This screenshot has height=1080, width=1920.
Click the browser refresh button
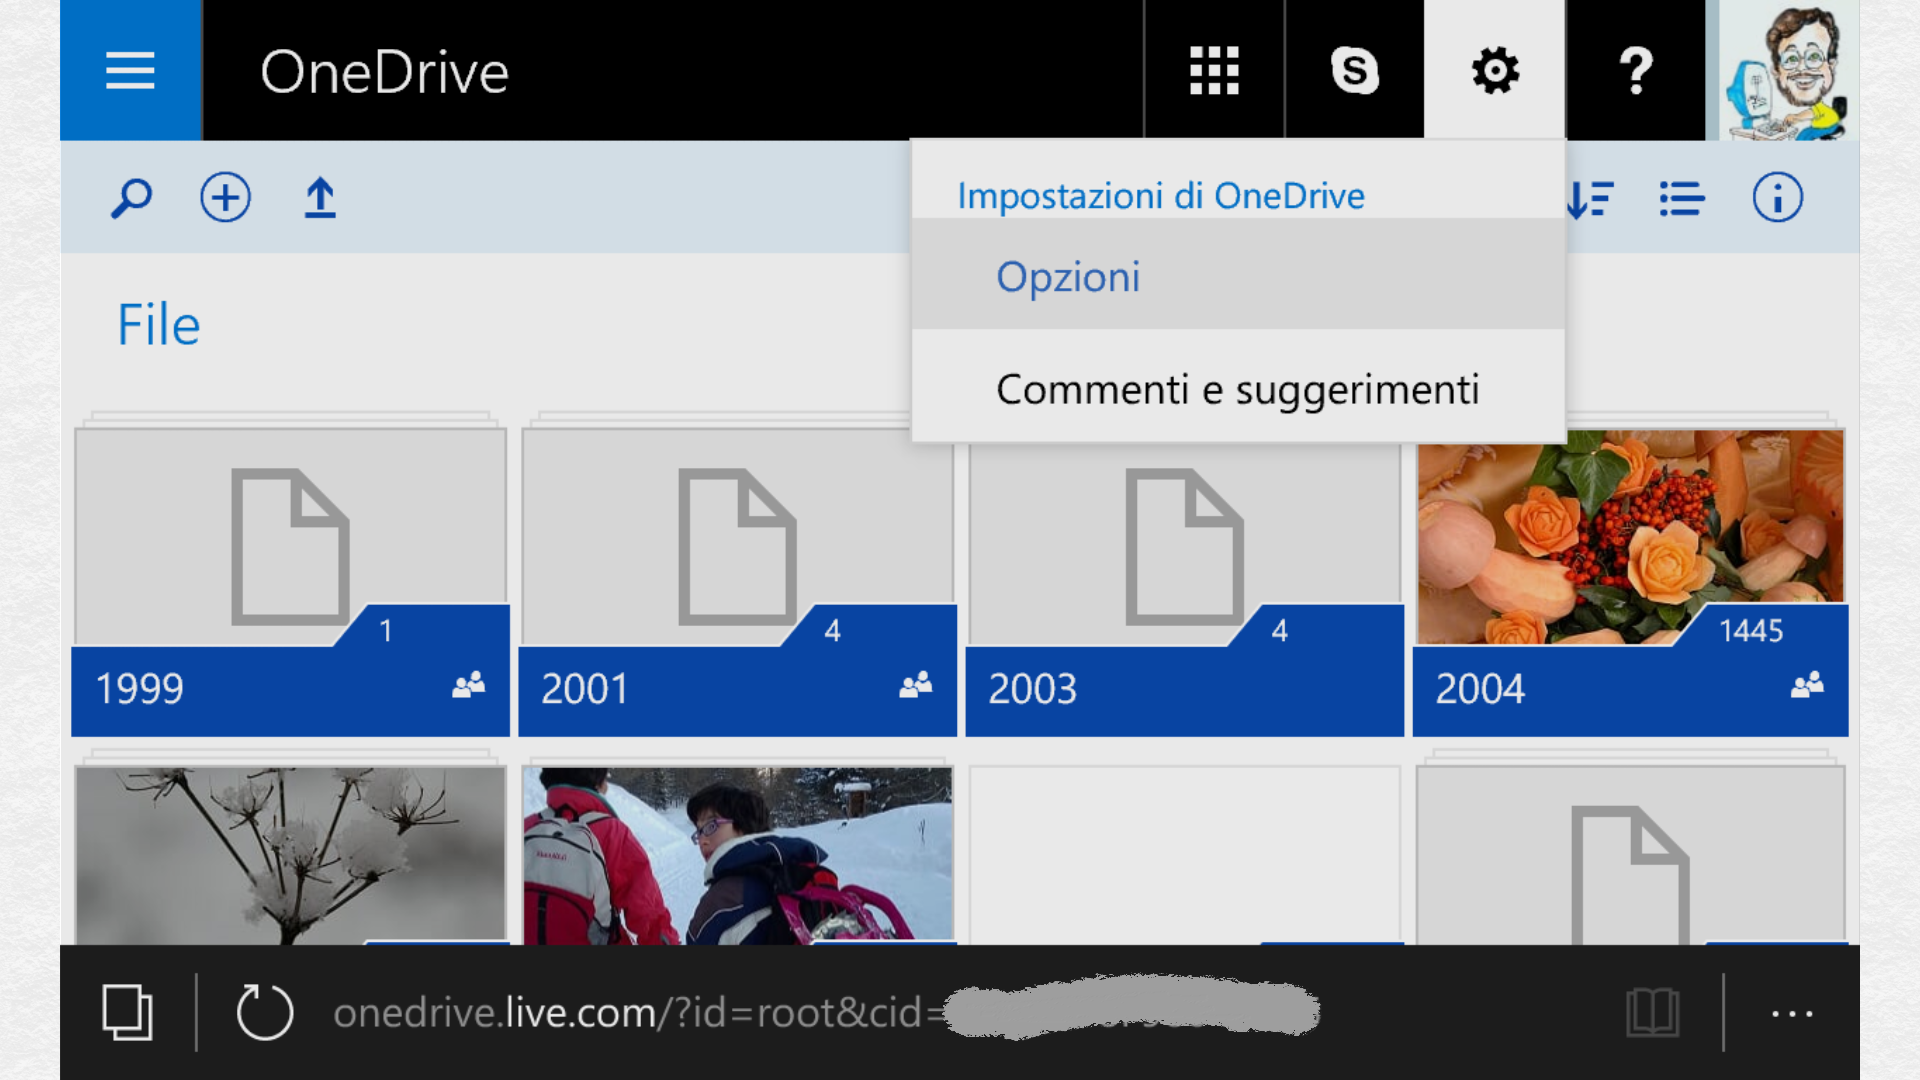point(265,1012)
